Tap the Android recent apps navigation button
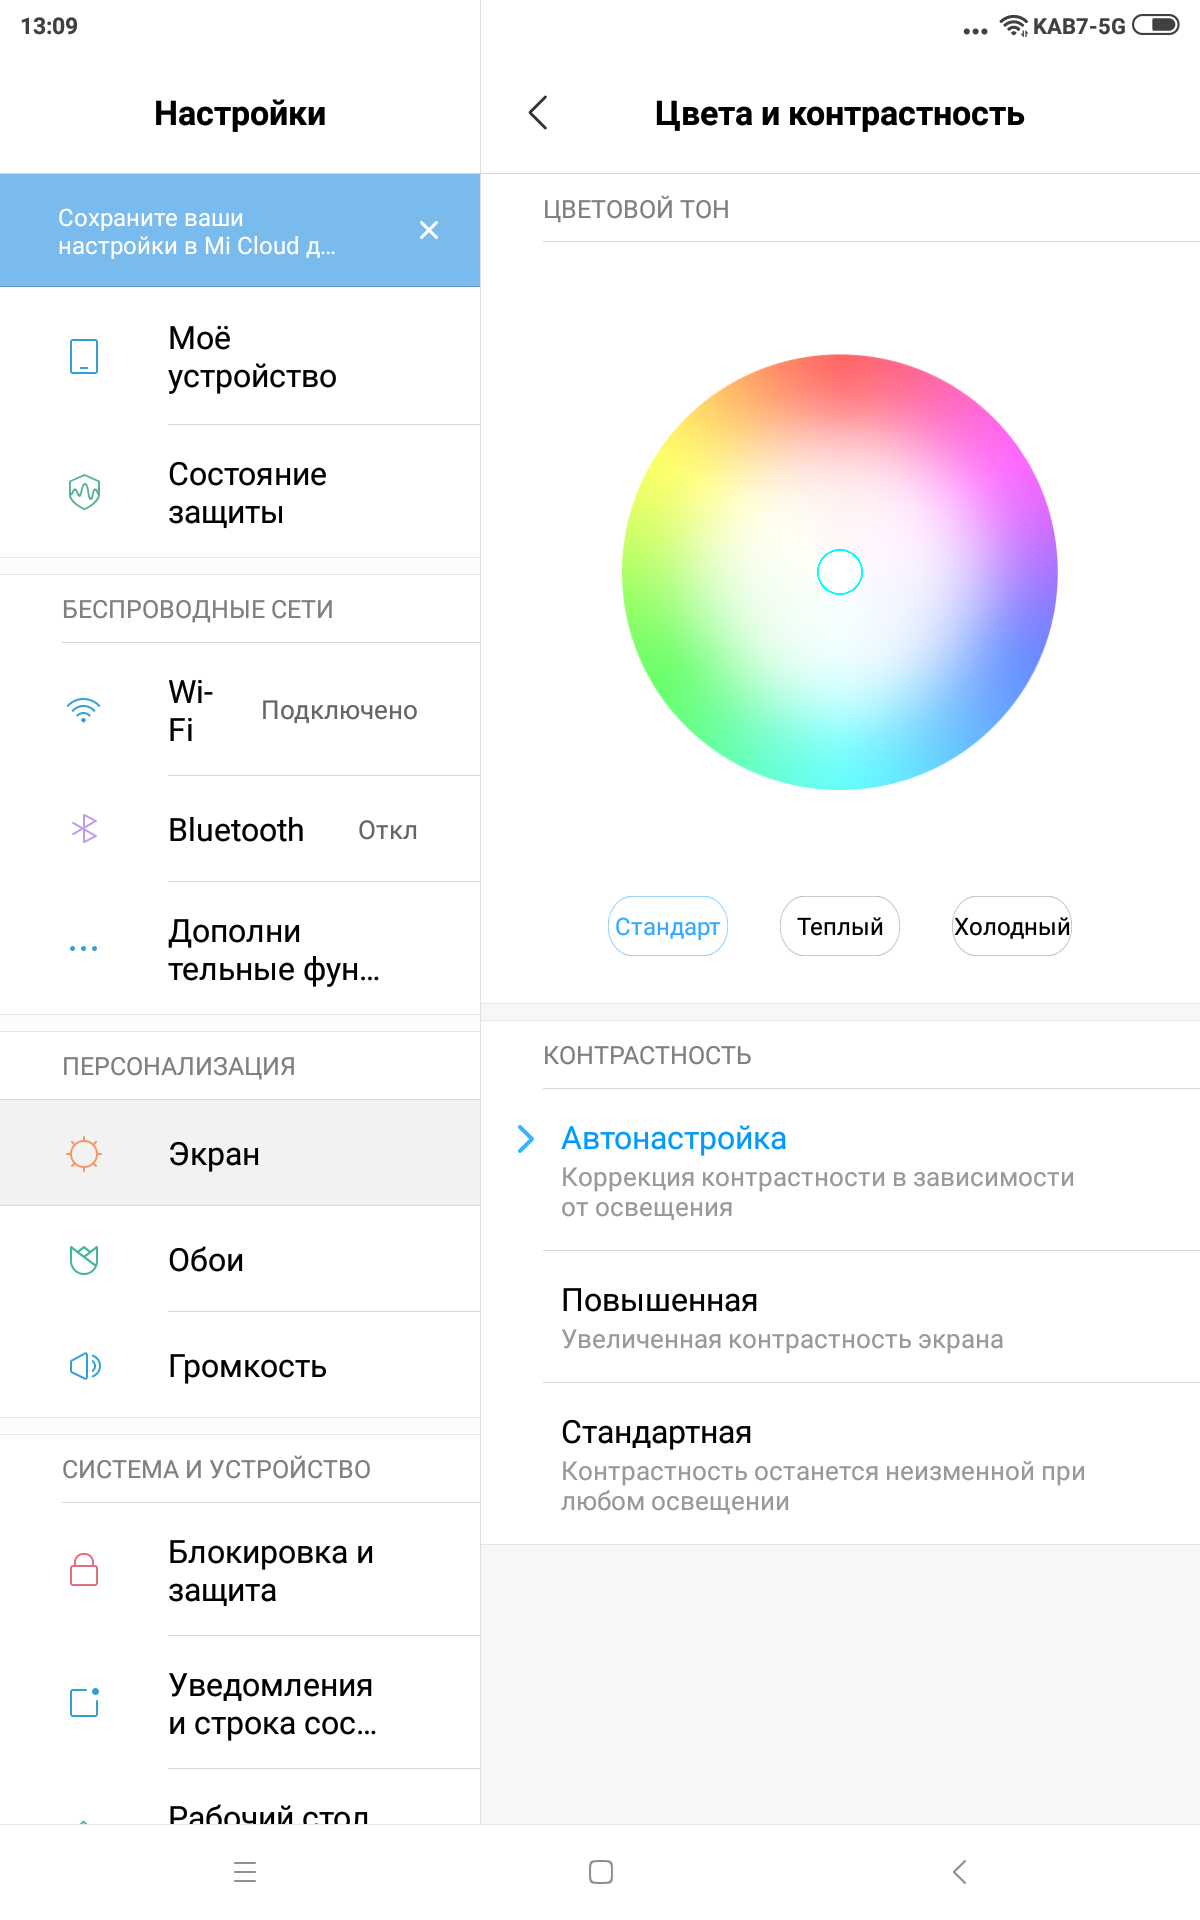 pyautogui.click(x=245, y=1872)
